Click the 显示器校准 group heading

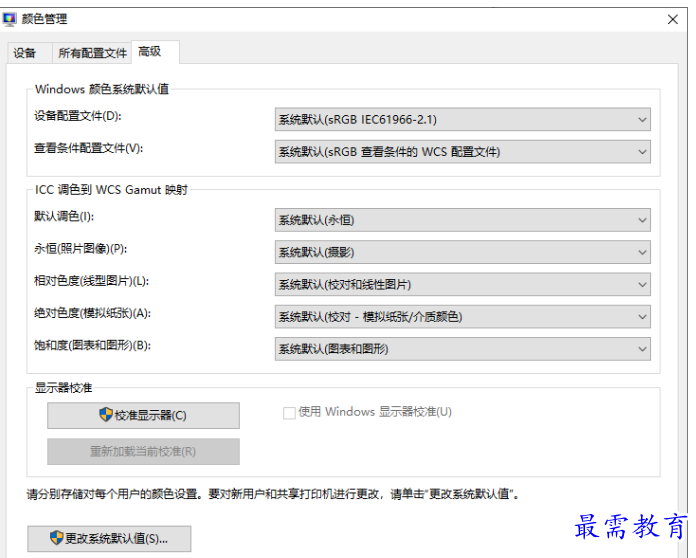63,388
